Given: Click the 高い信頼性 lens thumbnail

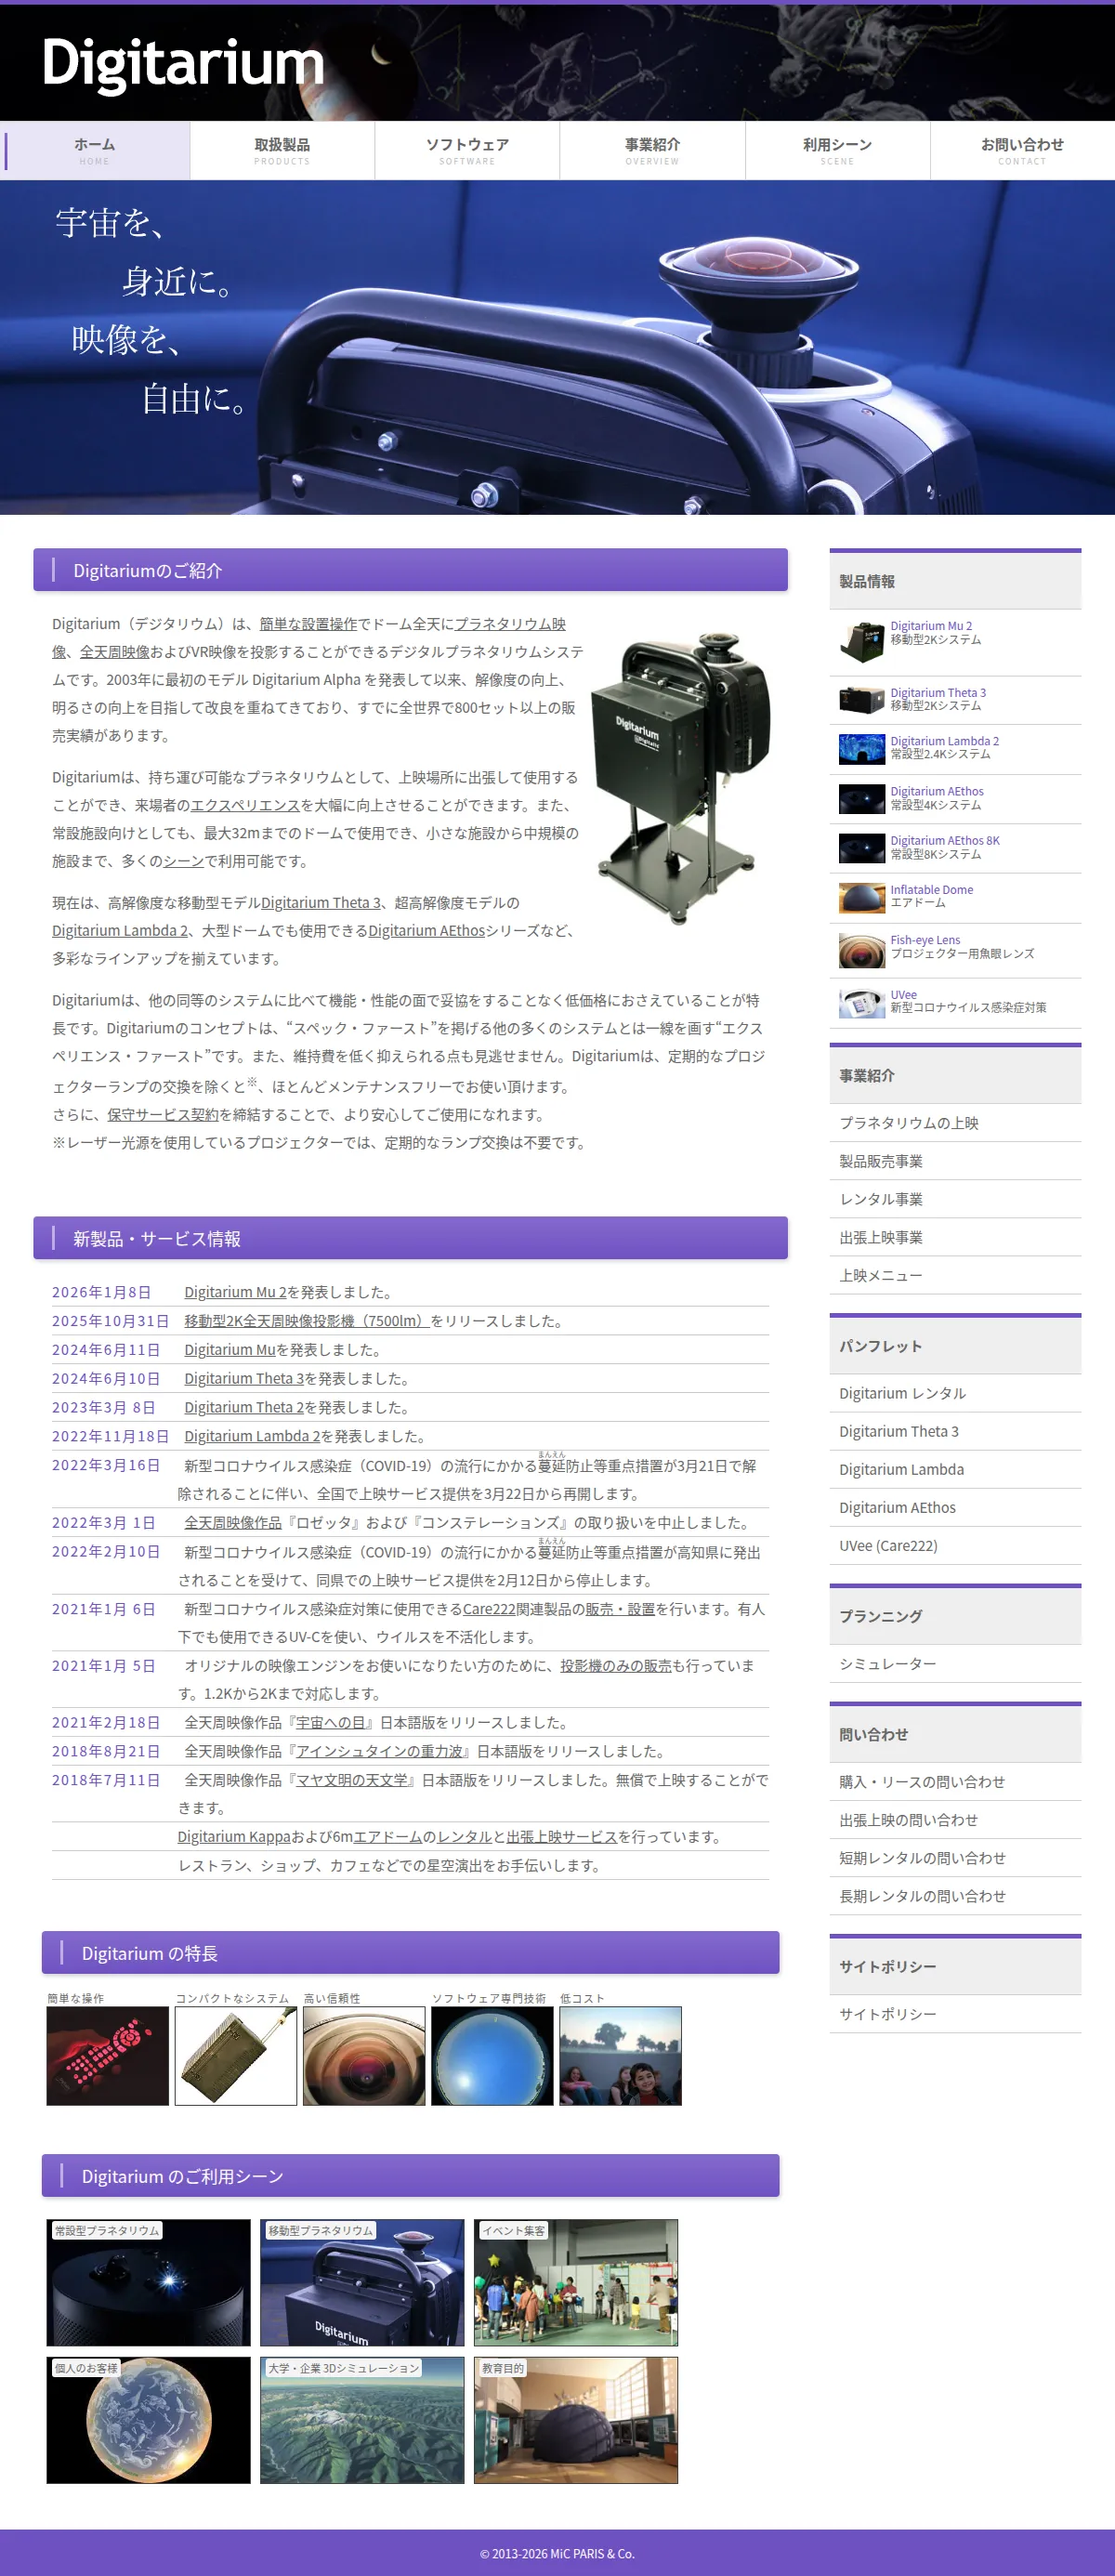Looking at the screenshot, I should (x=364, y=2055).
